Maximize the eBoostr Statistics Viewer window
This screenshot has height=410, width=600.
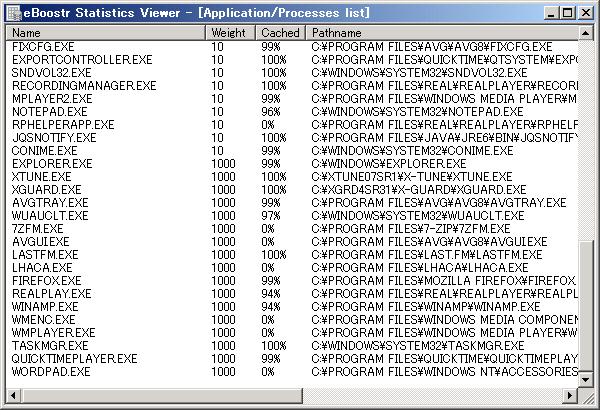pos(568,13)
